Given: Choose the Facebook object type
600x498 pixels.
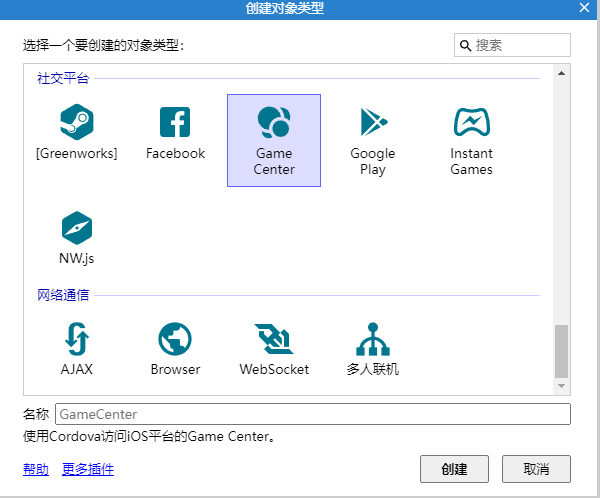Looking at the screenshot, I should pos(175,132).
